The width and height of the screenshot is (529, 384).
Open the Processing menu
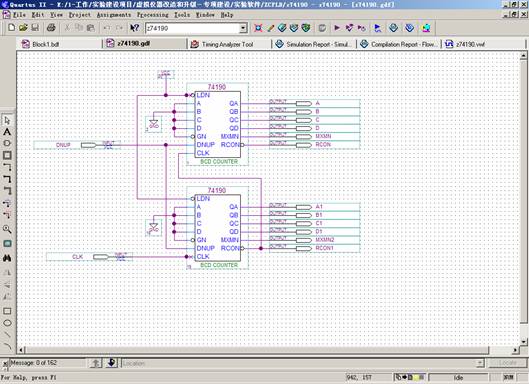[x=152, y=15]
